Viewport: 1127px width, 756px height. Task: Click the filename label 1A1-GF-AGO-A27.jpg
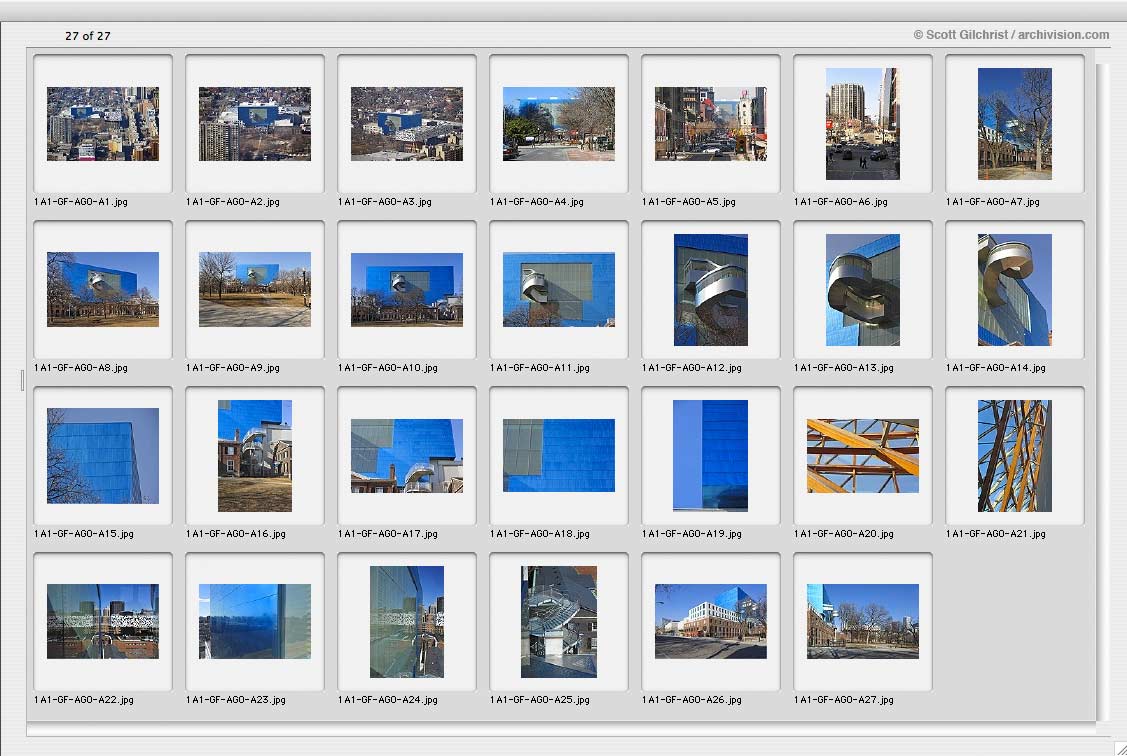[844, 700]
